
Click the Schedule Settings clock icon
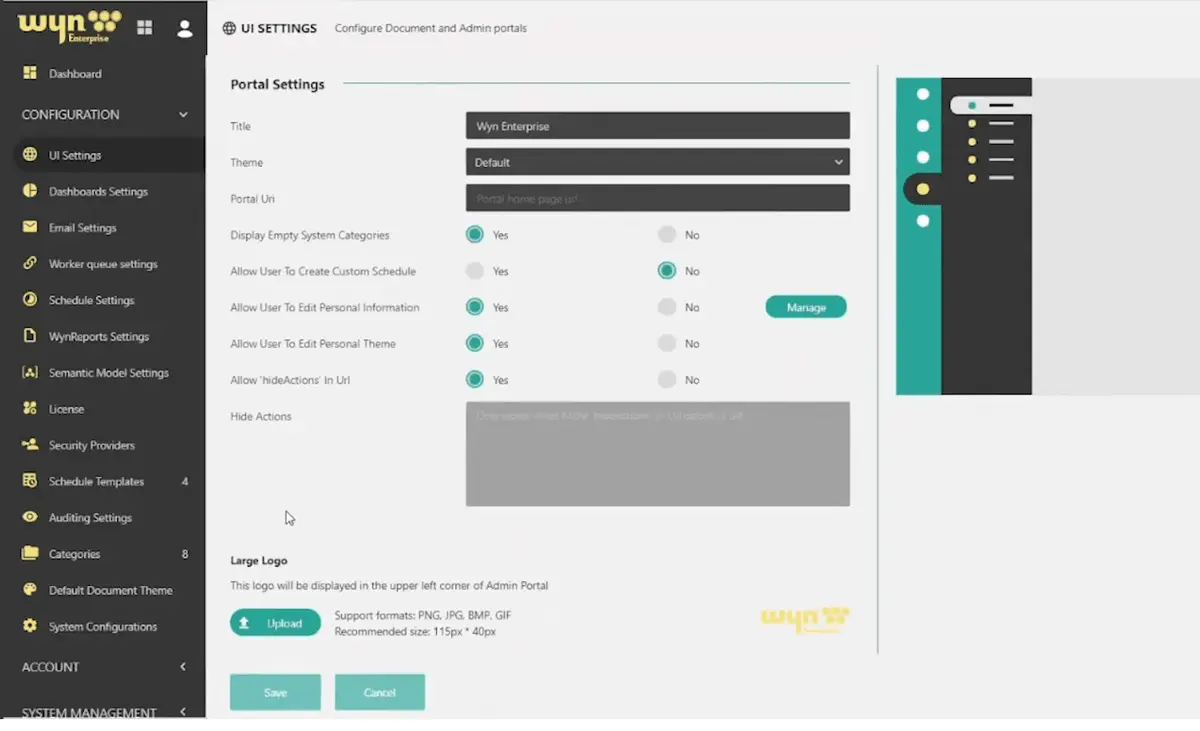pyautogui.click(x=30, y=300)
